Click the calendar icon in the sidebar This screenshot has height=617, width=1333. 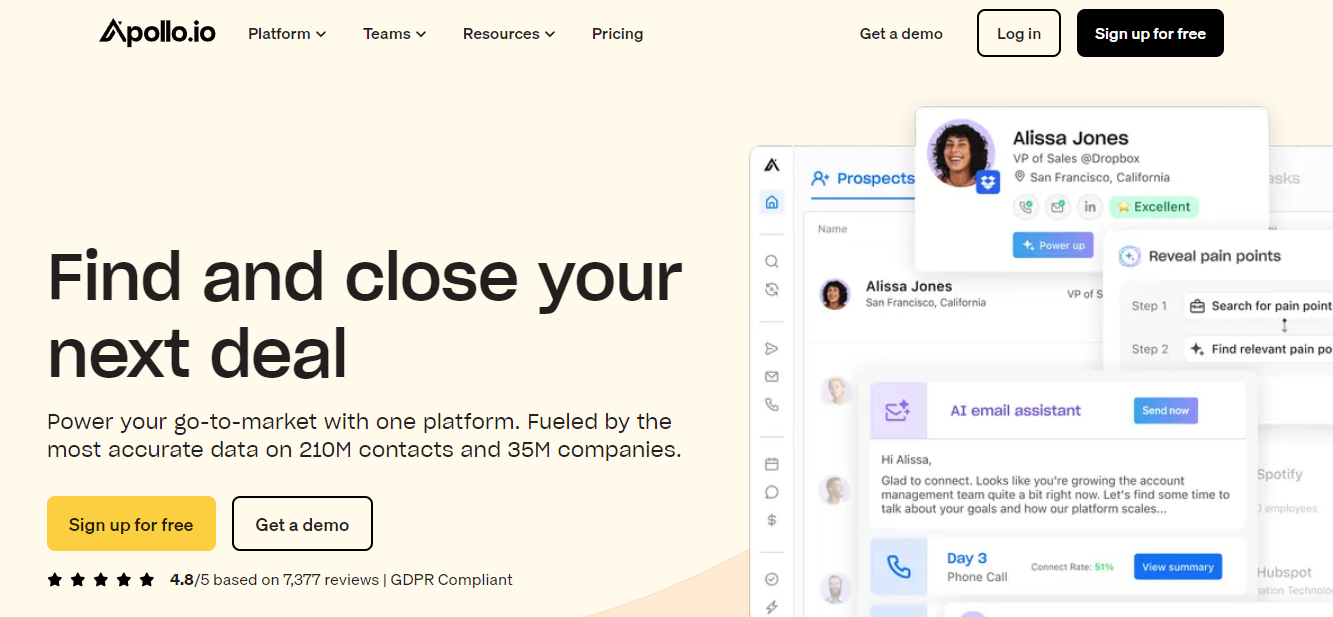[x=771, y=464]
